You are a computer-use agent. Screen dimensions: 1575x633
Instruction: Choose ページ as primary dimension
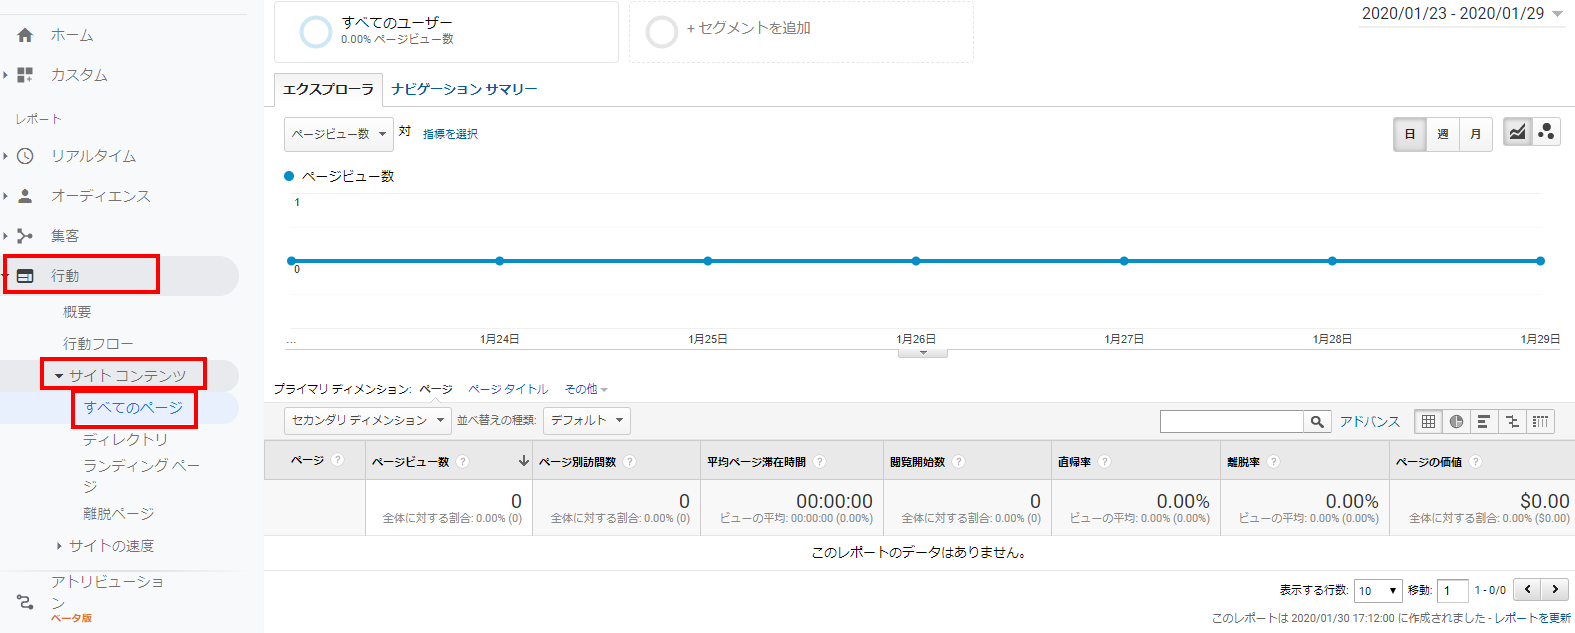point(436,389)
